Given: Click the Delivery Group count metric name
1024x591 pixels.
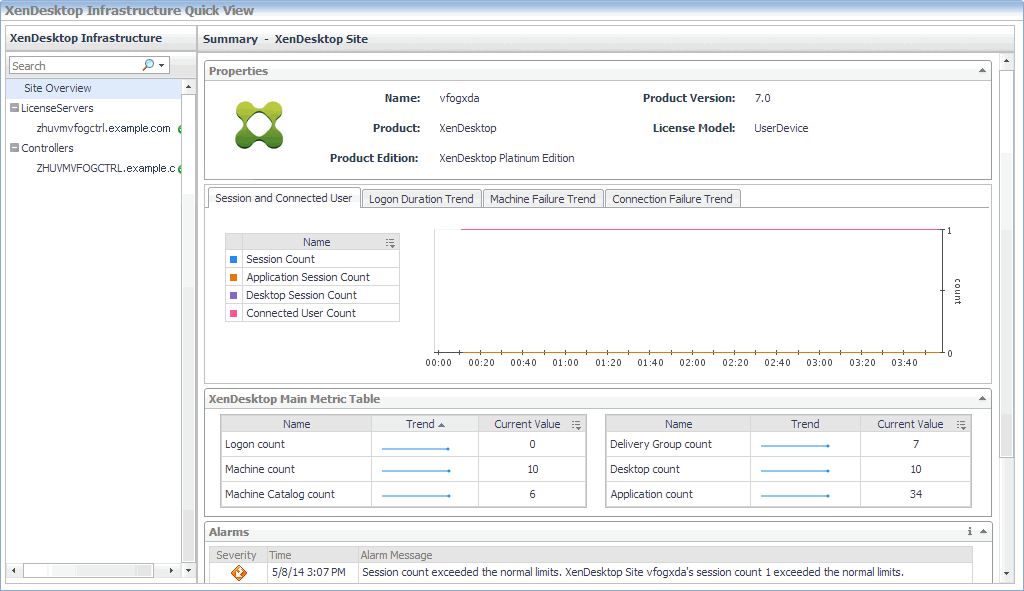Looking at the screenshot, I should pyautogui.click(x=661, y=444).
